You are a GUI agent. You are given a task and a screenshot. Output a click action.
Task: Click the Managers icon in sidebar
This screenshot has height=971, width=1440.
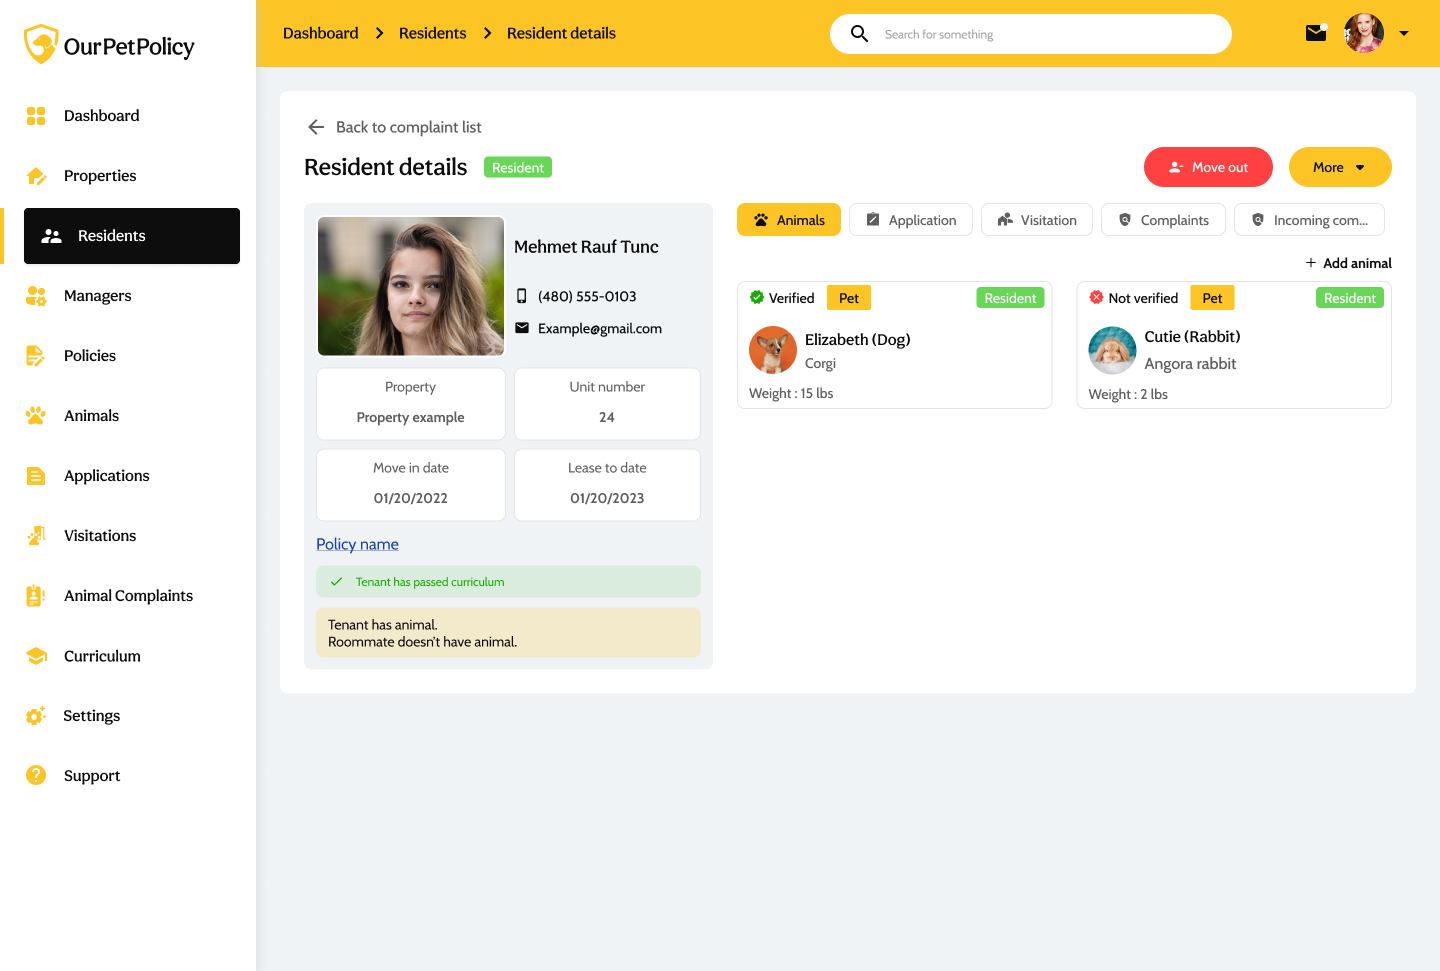36,296
